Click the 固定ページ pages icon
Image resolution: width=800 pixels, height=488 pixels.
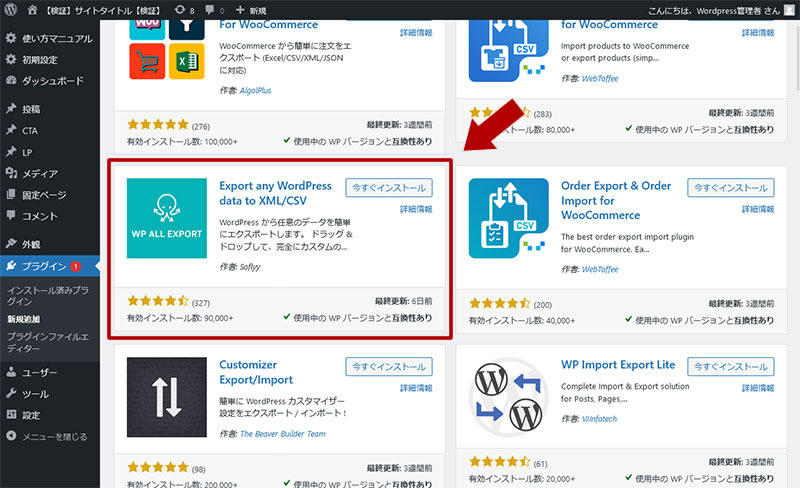(x=11, y=194)
